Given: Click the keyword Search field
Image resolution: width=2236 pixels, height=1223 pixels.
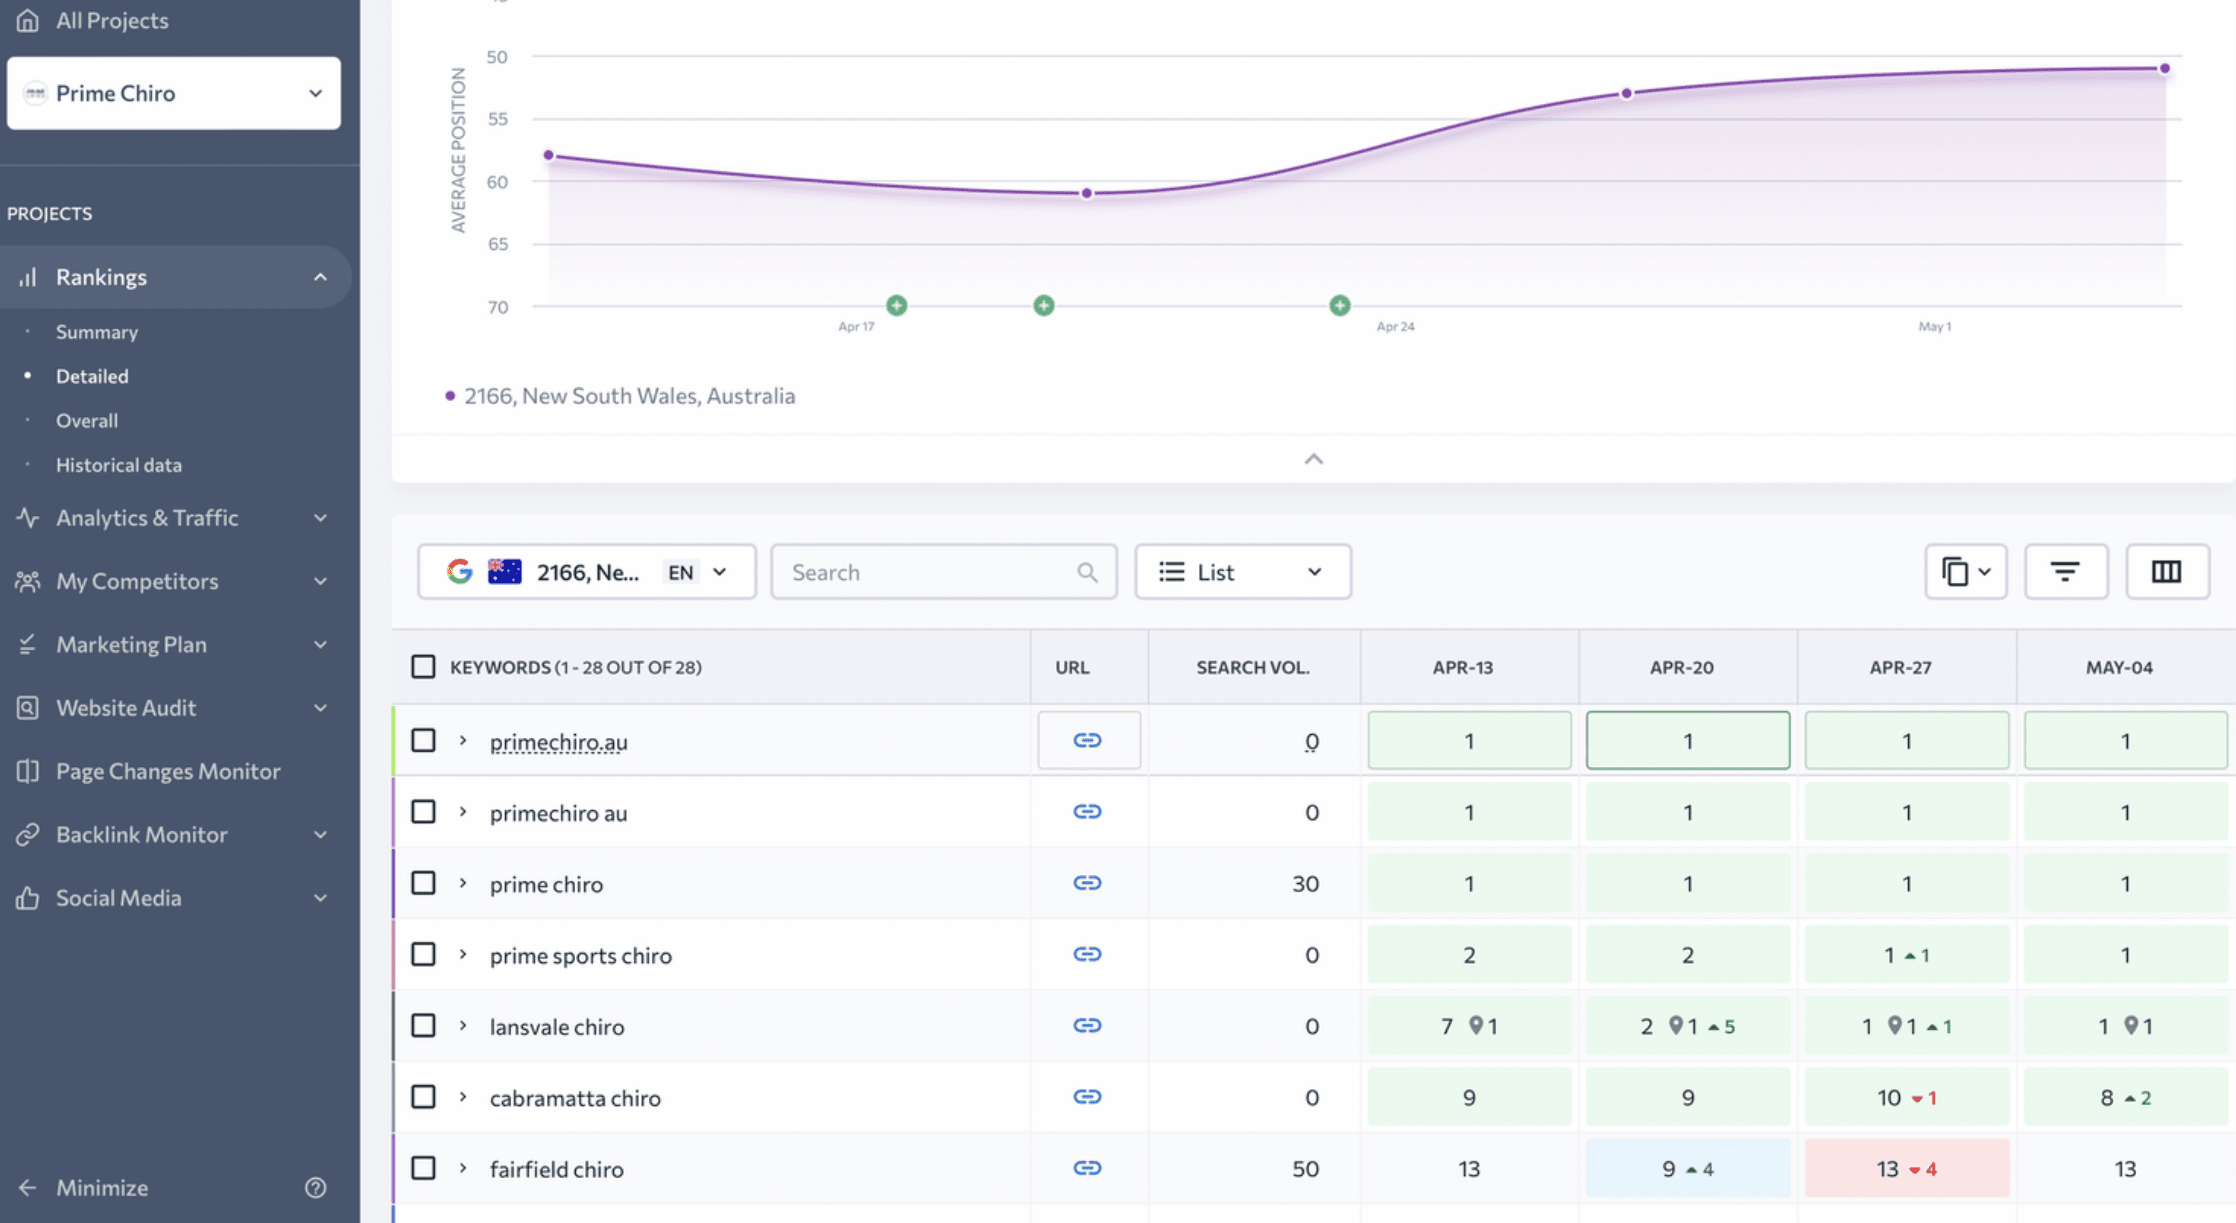Looking at the screenshot, I should 943,572.
